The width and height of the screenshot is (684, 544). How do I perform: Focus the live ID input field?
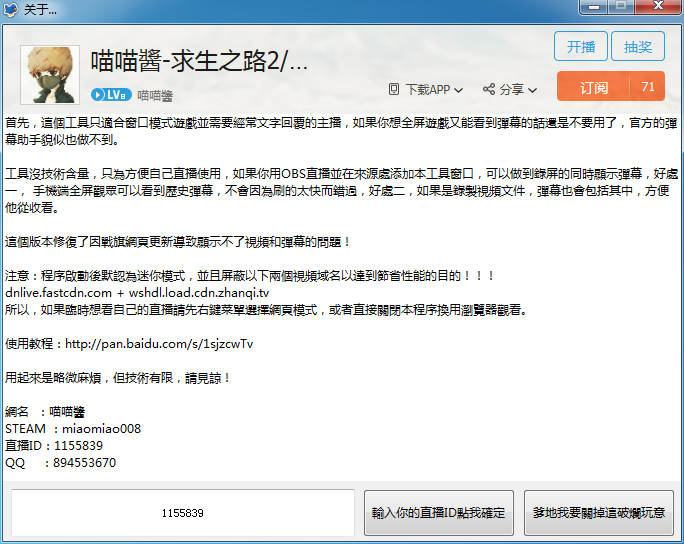click(x=183, y=513)
